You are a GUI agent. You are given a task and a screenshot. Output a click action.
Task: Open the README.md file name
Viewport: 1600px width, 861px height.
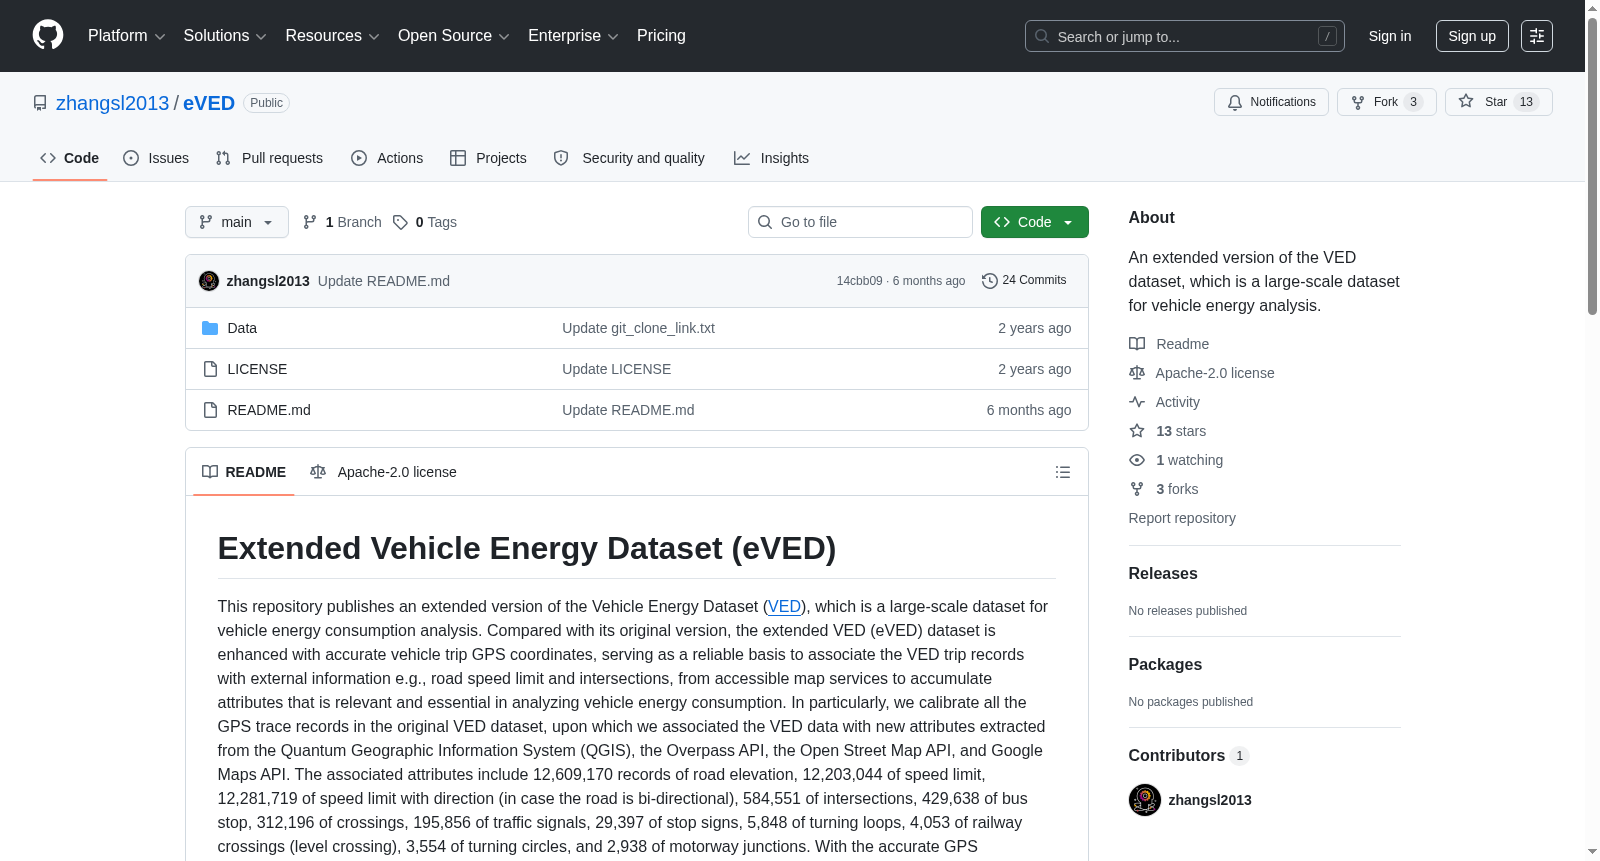click(x=269, y=410)
